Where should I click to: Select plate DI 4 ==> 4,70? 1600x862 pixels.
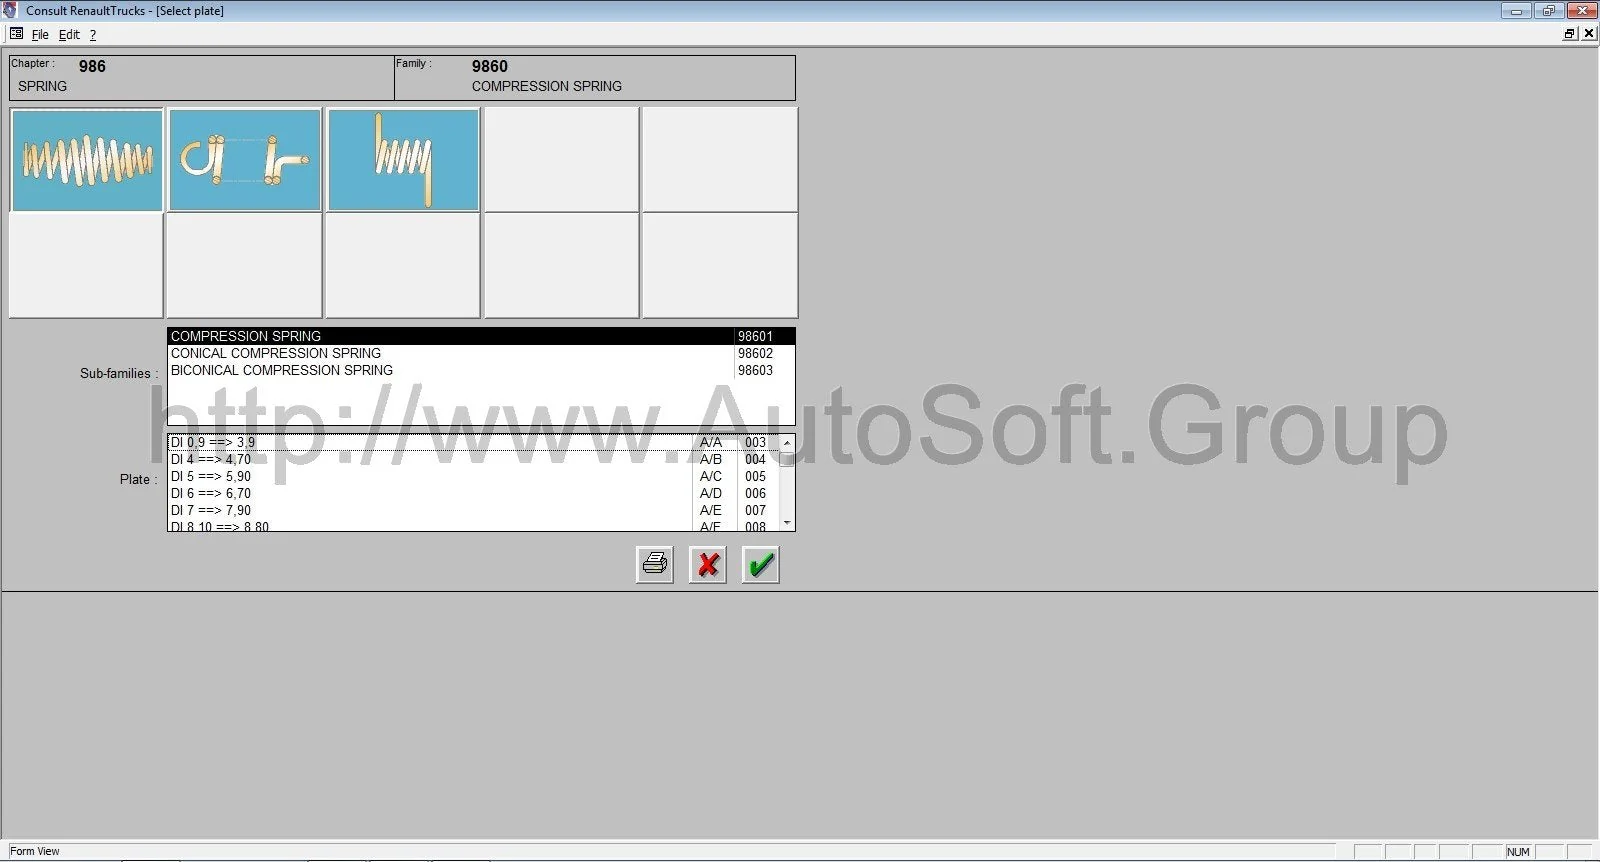[473, 459]
